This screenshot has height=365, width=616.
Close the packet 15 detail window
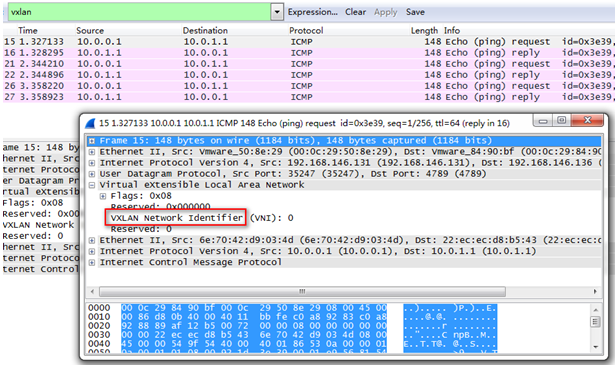pos(587,121)
